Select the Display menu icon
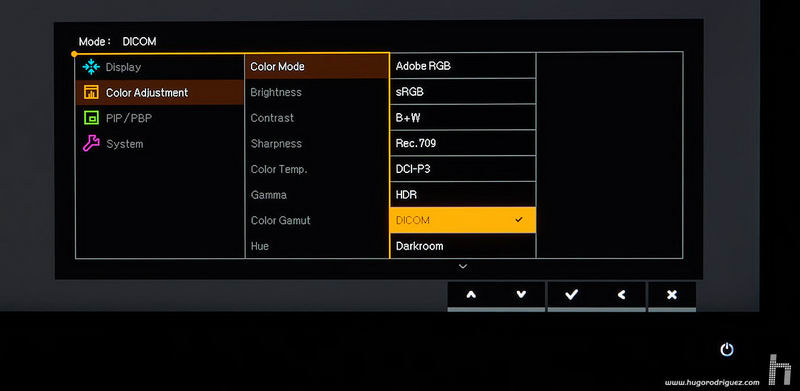The image size is (800, 391). click(x=91, y=66)
